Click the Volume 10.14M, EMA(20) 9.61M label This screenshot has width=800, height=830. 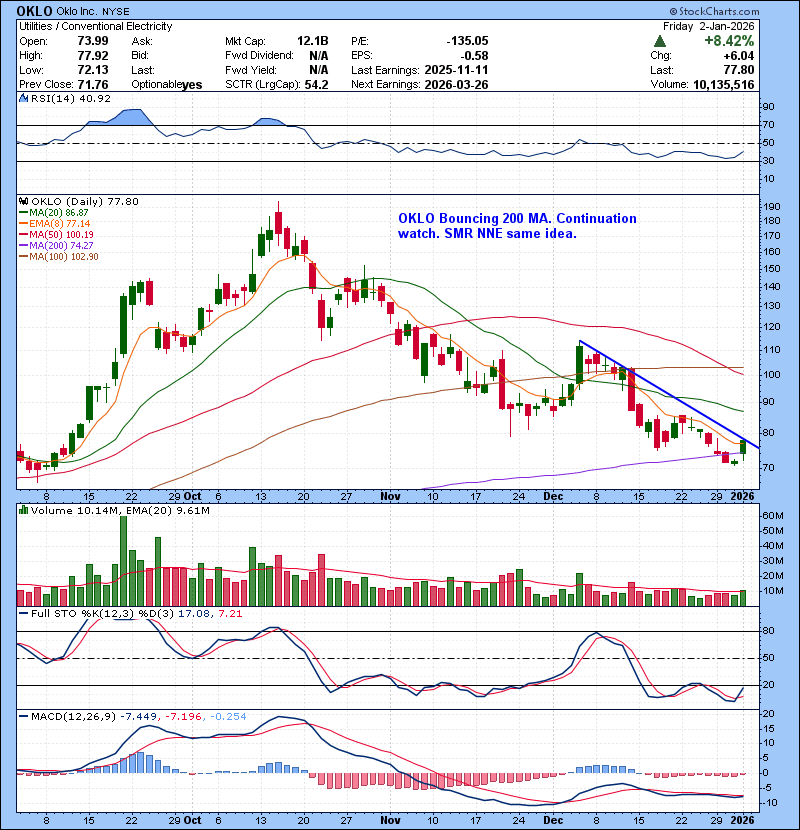point(120,510)
